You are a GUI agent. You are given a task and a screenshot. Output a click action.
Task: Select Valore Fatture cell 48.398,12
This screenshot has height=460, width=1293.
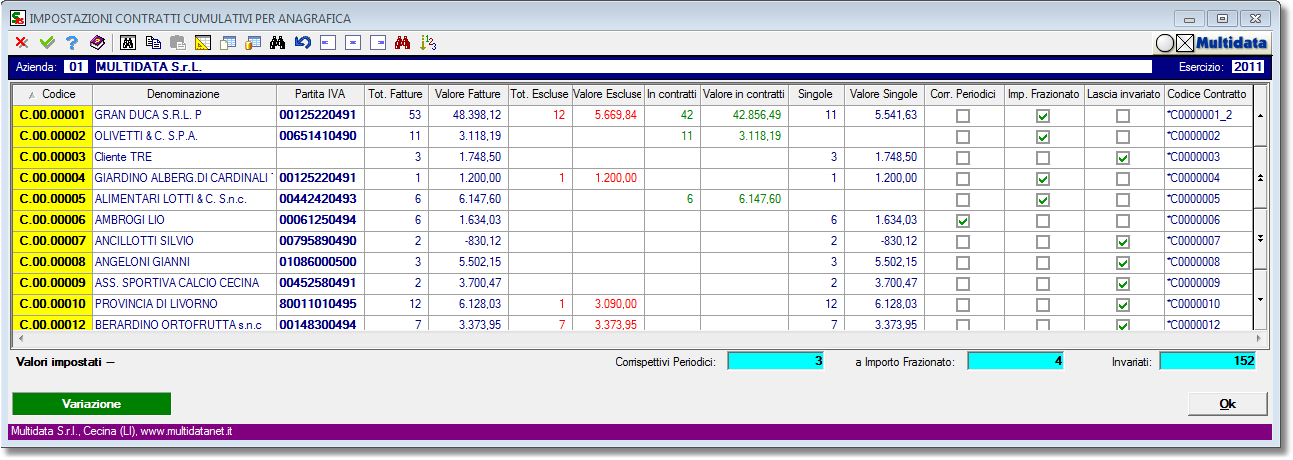(x=469, y=116)
